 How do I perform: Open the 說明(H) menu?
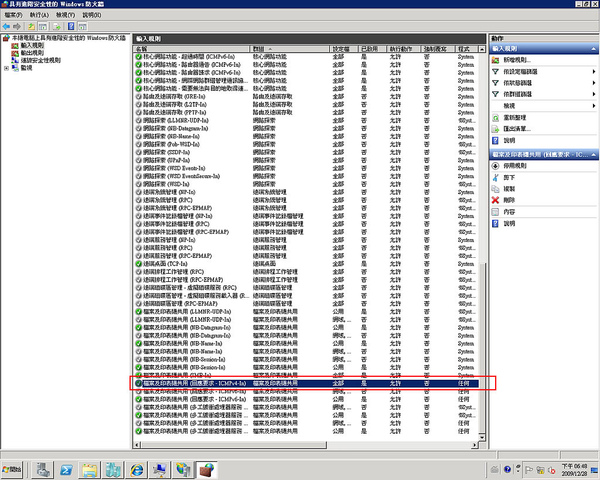tap(92, 15)
